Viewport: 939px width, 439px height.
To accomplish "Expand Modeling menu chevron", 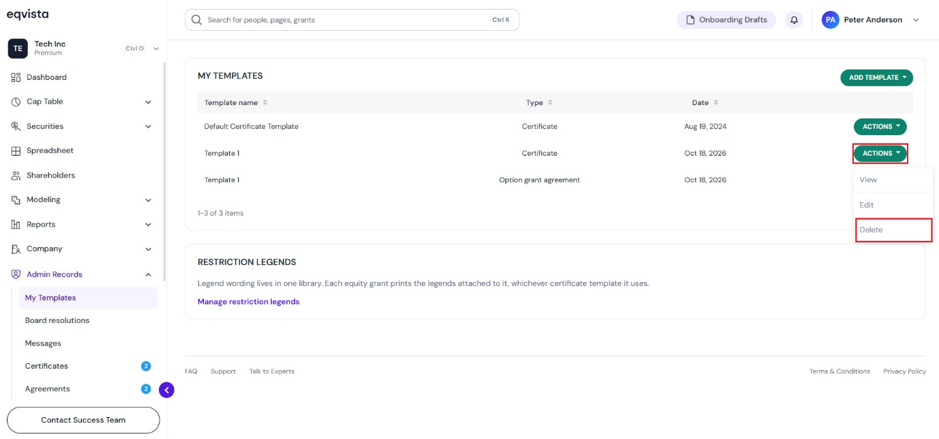I will pos(149,200).
